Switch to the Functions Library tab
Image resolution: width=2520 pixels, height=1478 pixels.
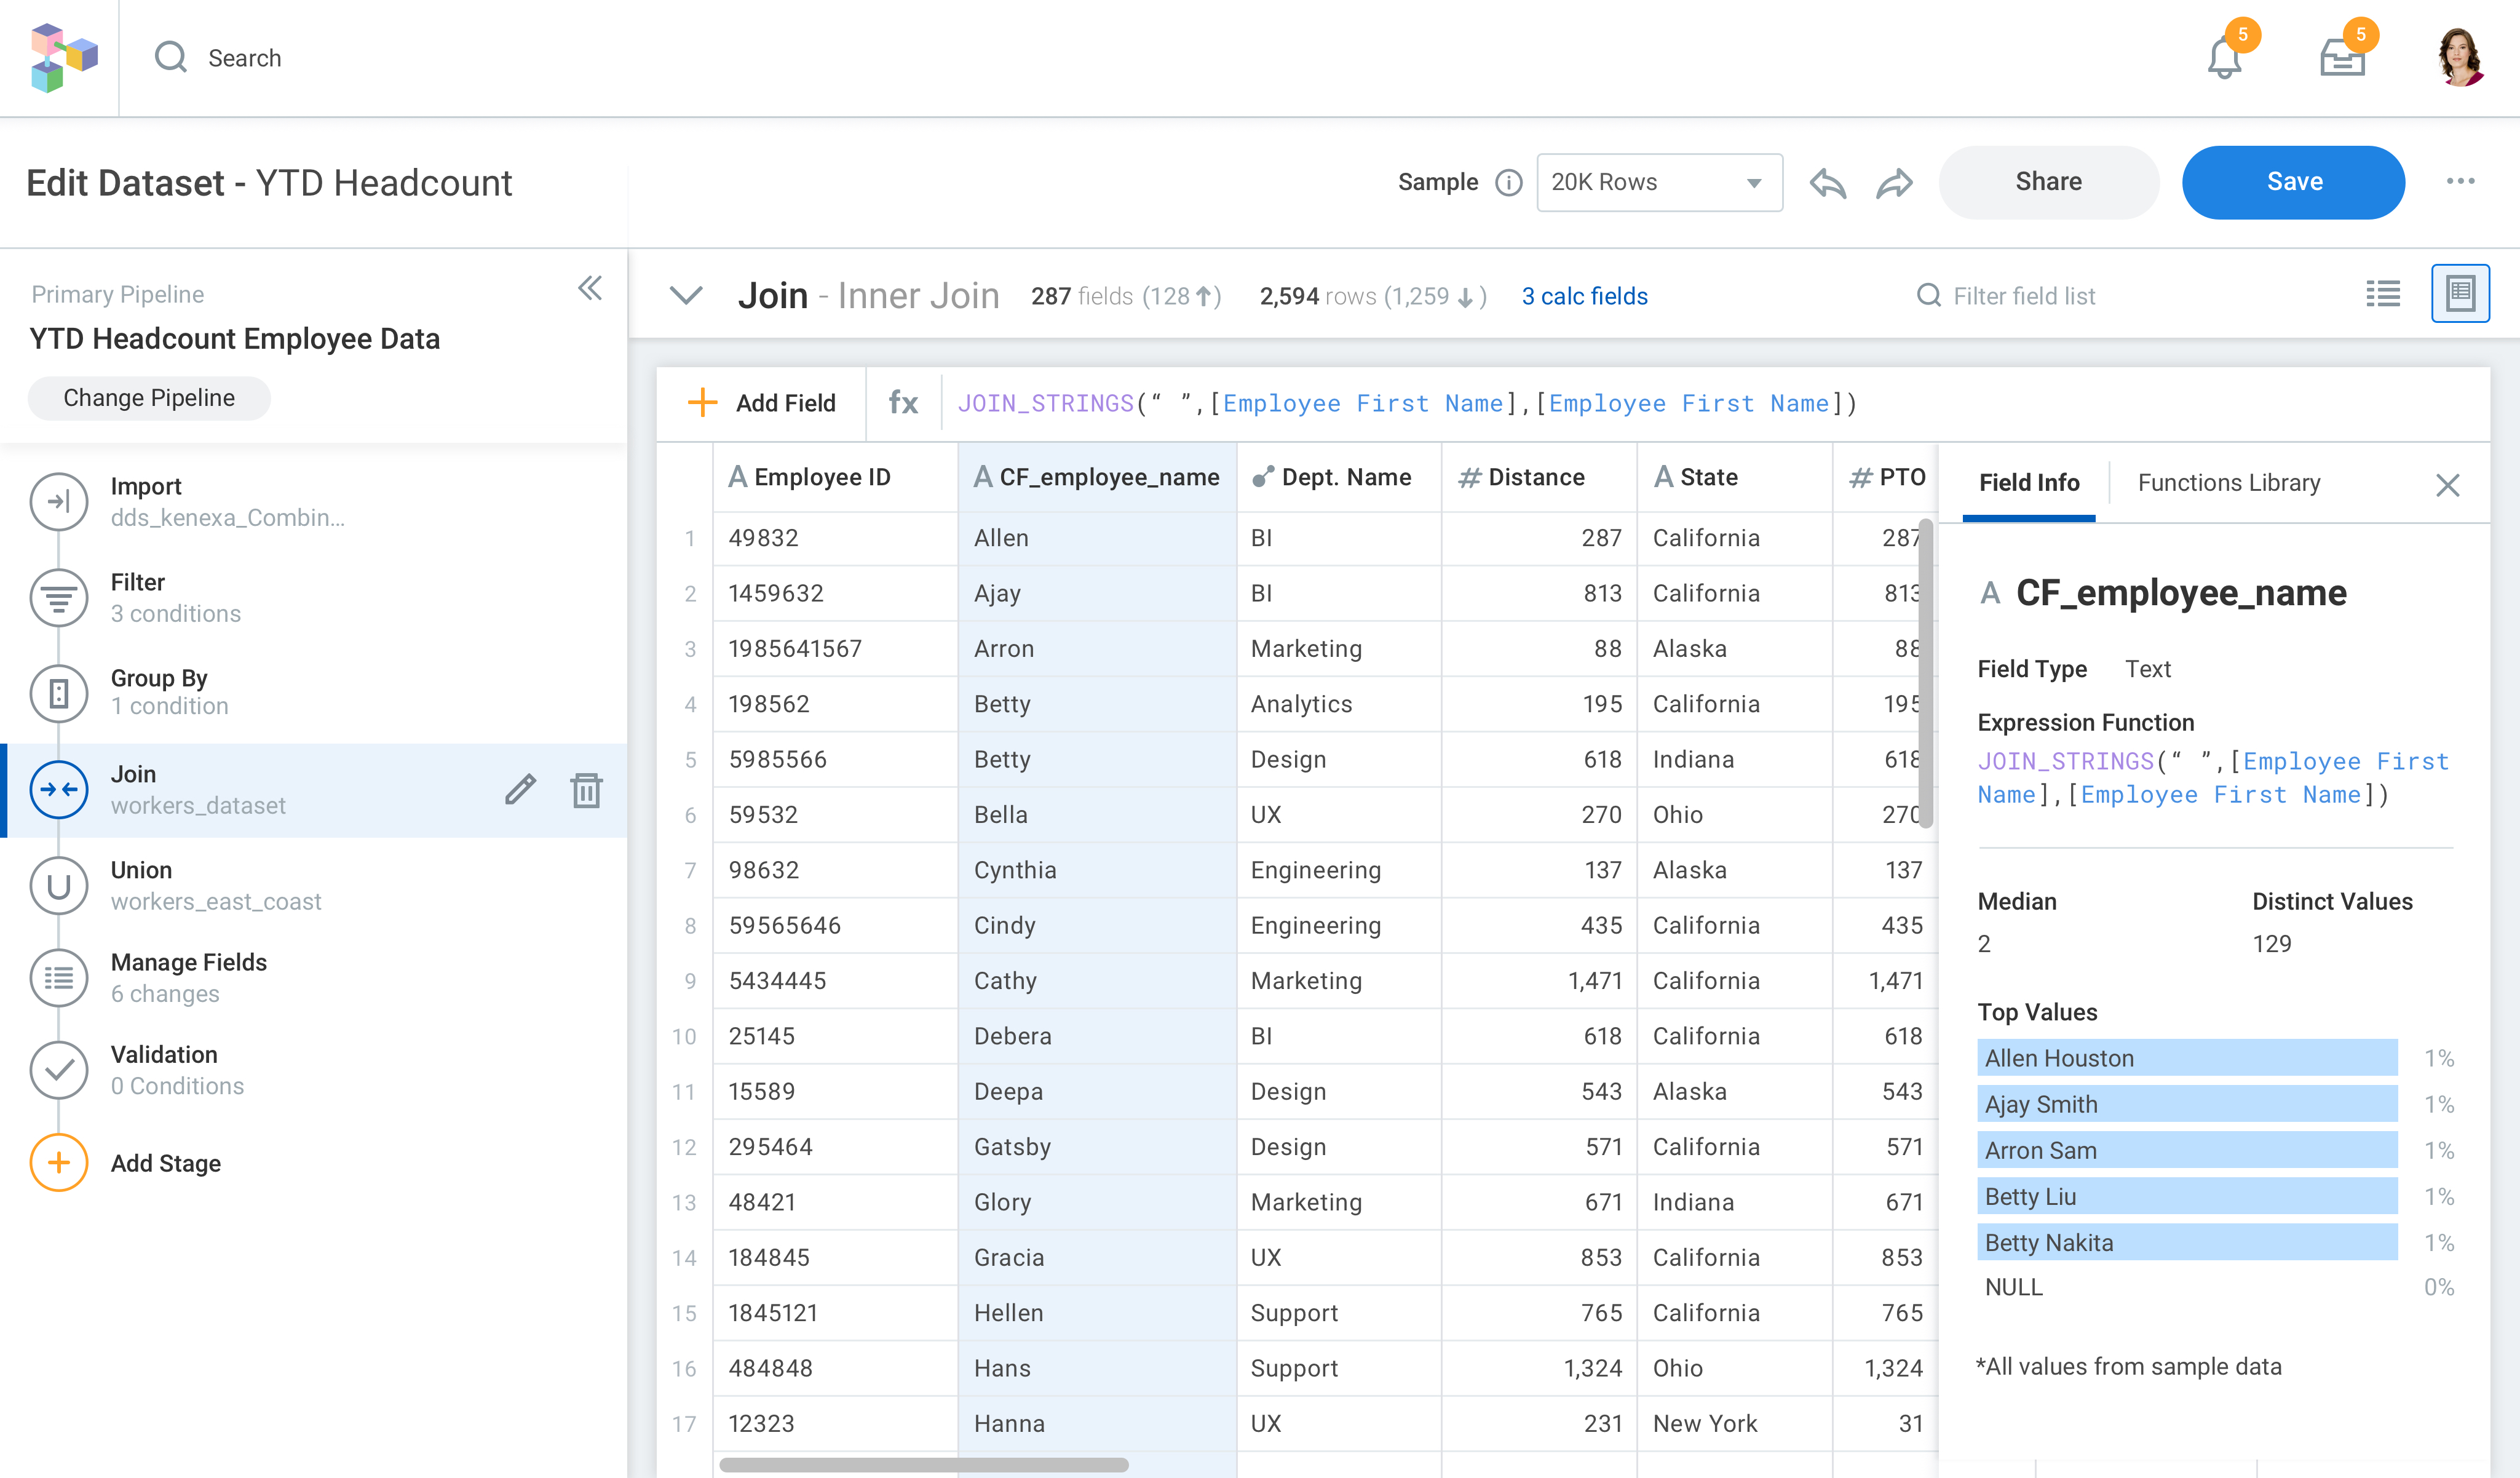(2228, 483)
